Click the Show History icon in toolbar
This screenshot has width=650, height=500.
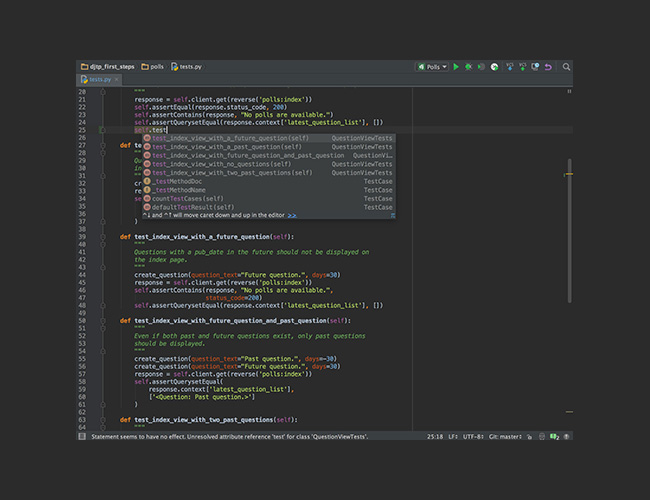point(535,67)
